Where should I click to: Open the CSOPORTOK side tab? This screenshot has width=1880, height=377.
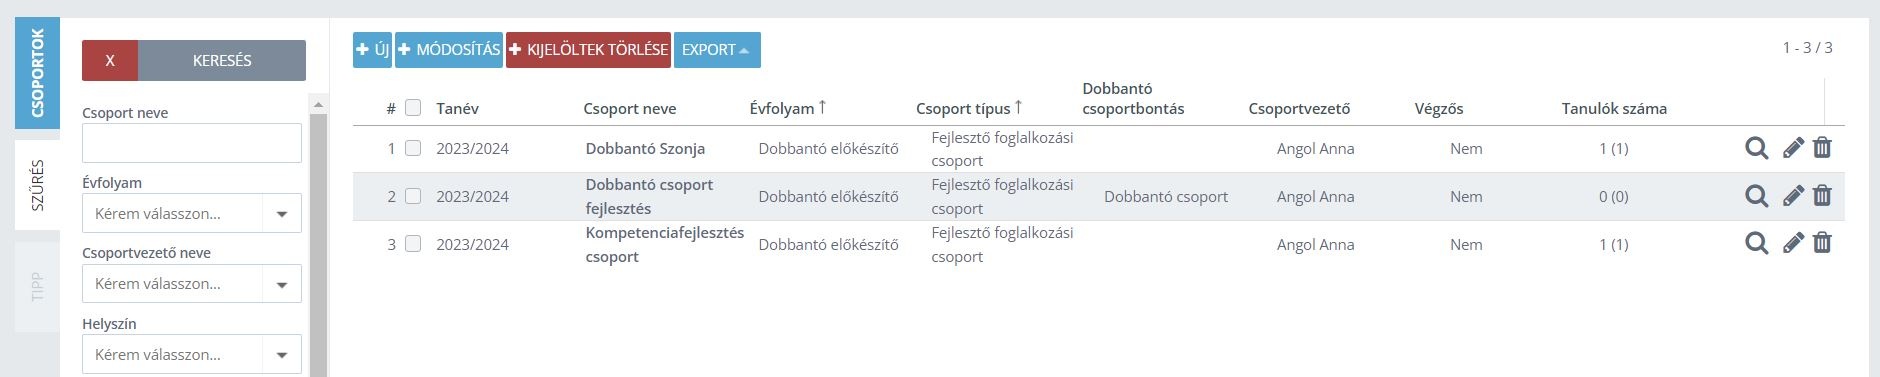[37, 73]
